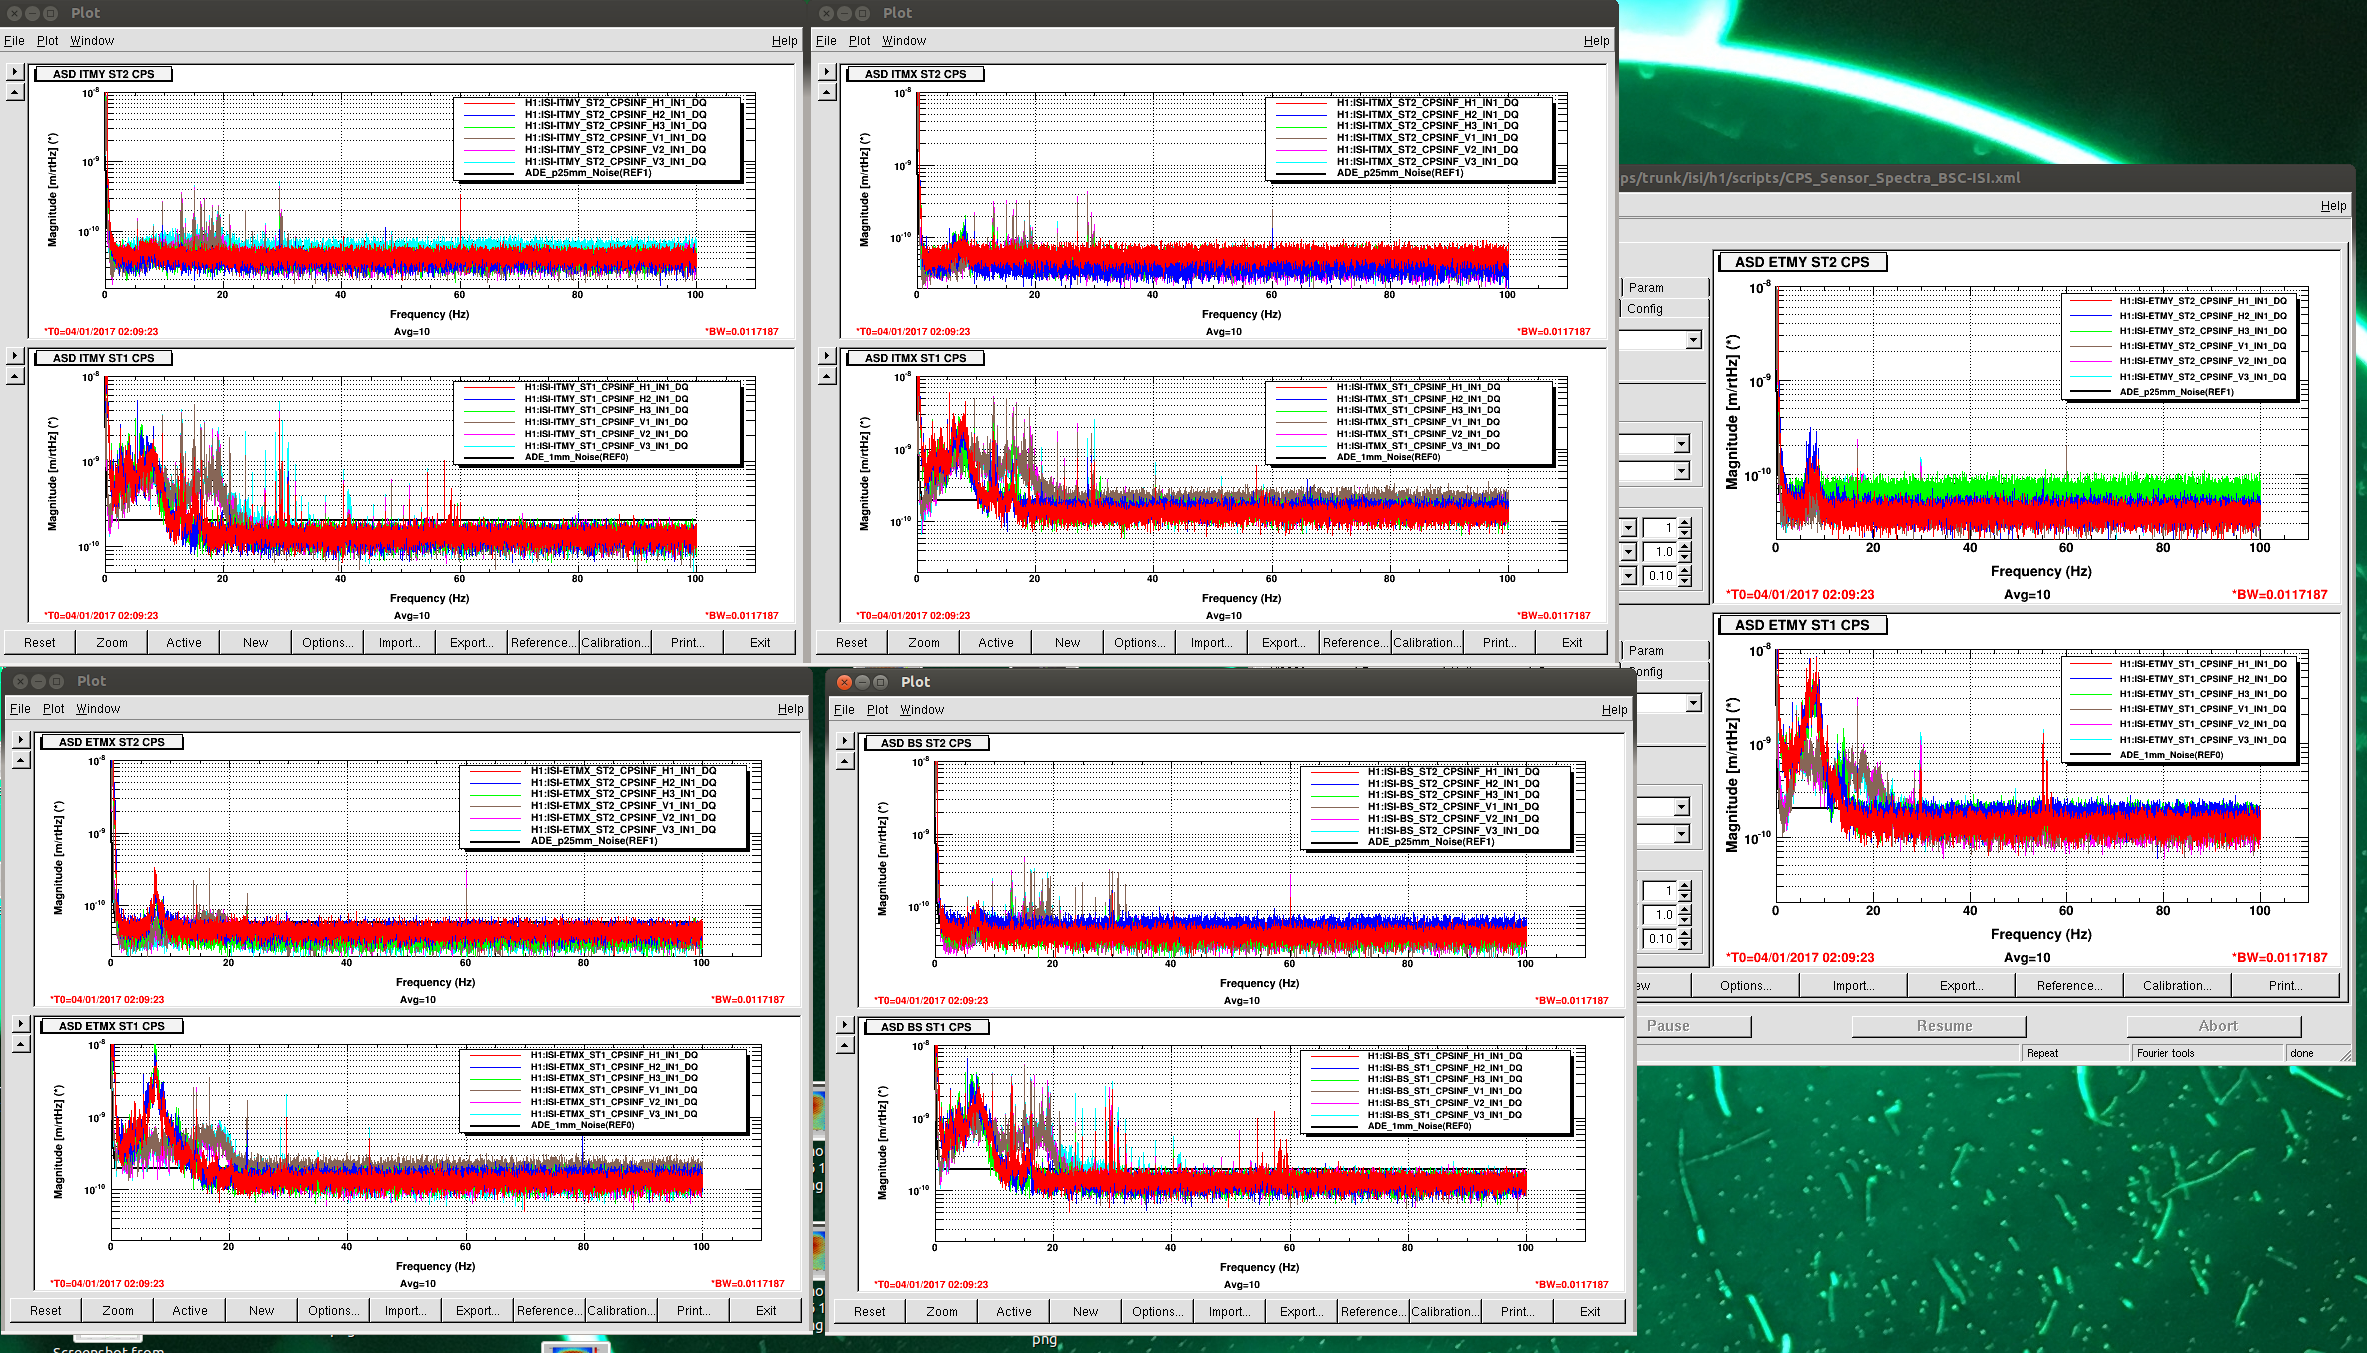Click up-arrow icon beside ASD ETMX ST1 CPS plot
The width and height of the screenshot is (2367, 1353).
[20, 1045]
